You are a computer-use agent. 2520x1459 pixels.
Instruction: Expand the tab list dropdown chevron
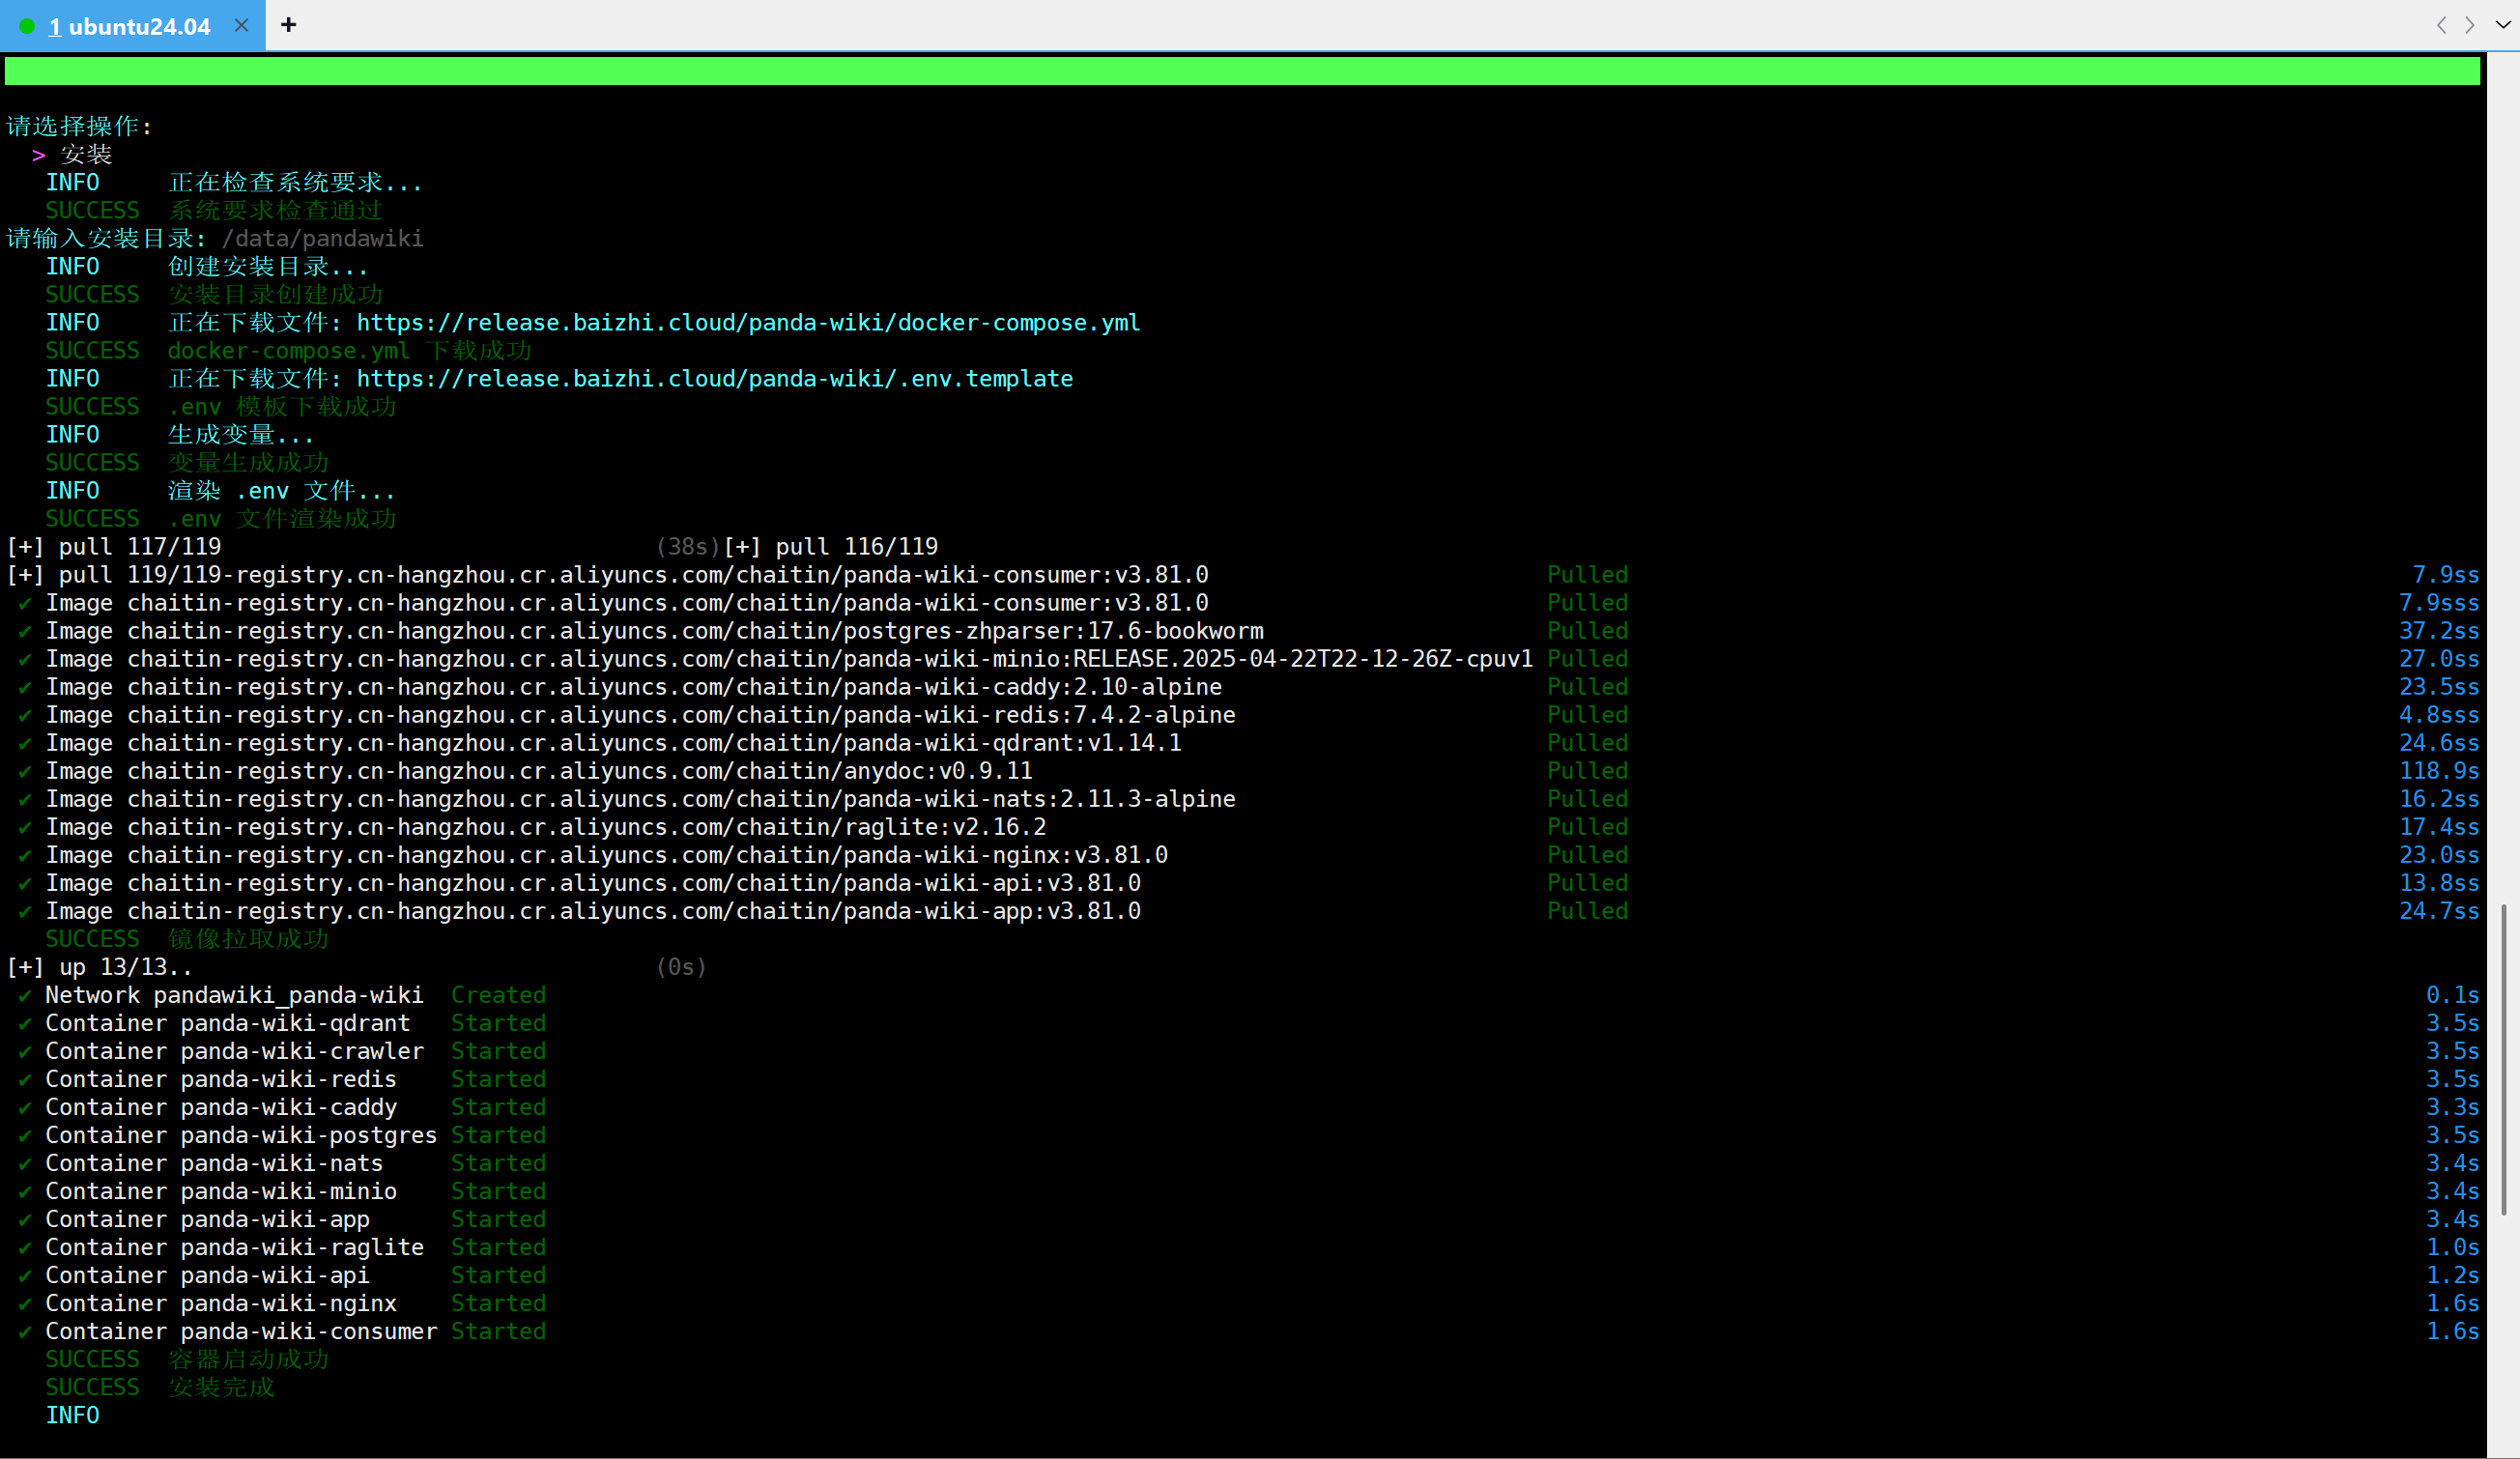tap(2502, 25)
